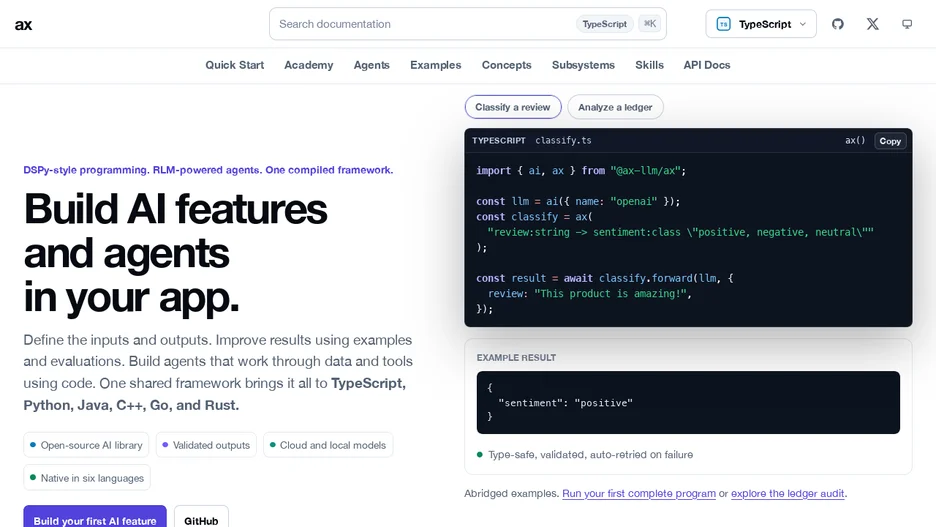Viewport: 936px width, 527px height.
Task: Open the X (Twitter) icon link
Action: [873, 24]
